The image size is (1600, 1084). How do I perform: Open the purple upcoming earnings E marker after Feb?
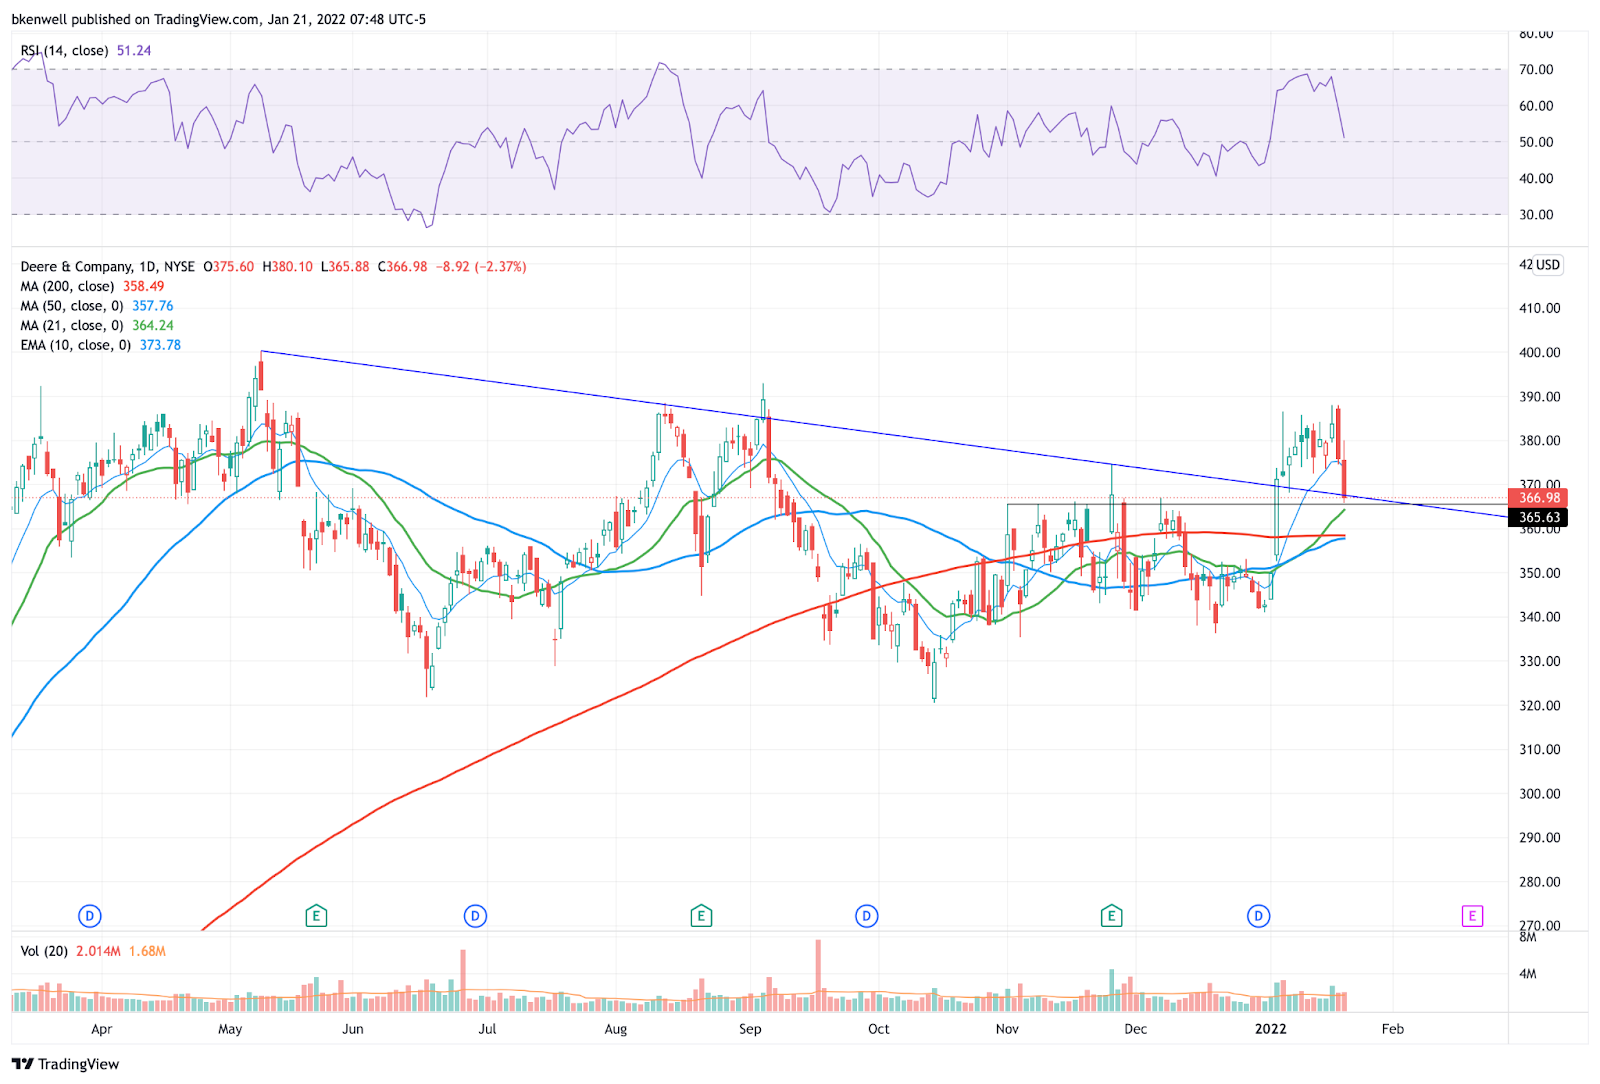coord(1472,916)
